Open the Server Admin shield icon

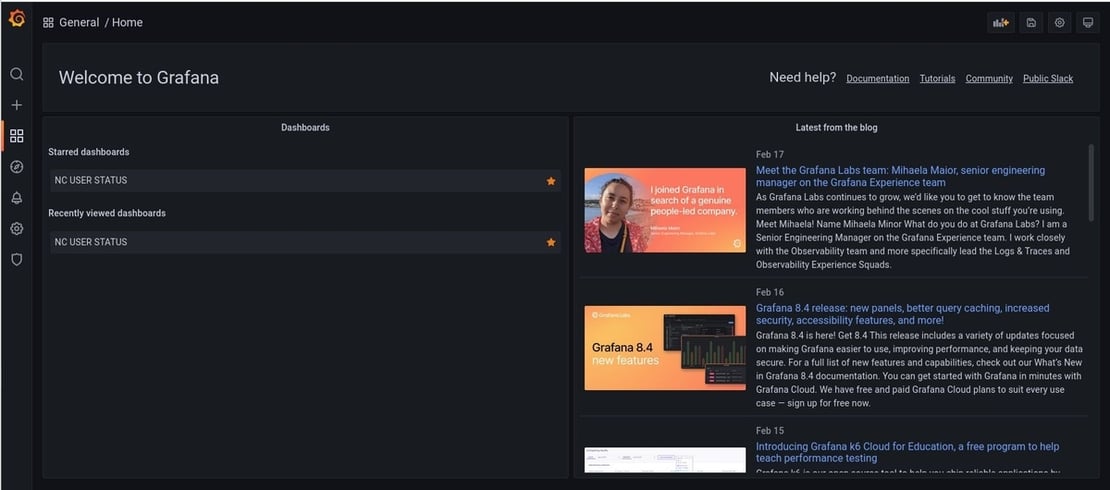[16, 259]
